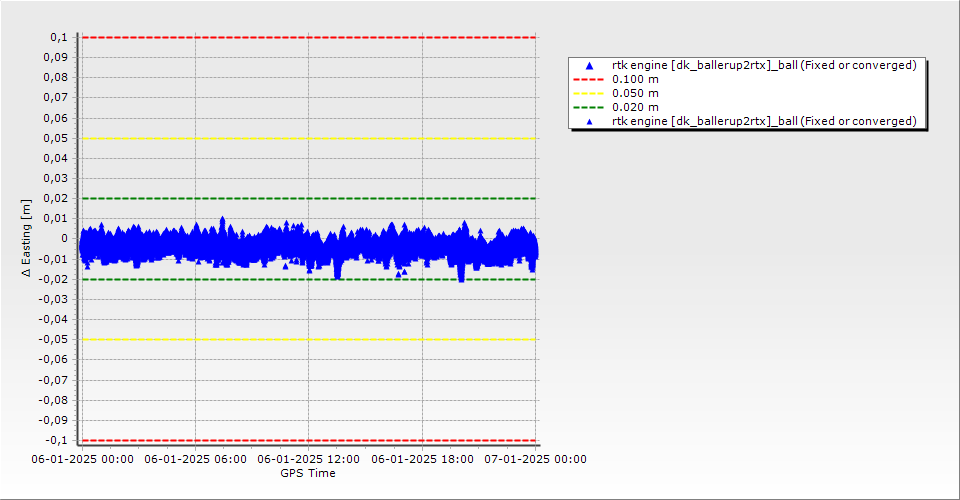
Task: Select the yellow dashed 0.050 m legend line
Action: [588, 94]
